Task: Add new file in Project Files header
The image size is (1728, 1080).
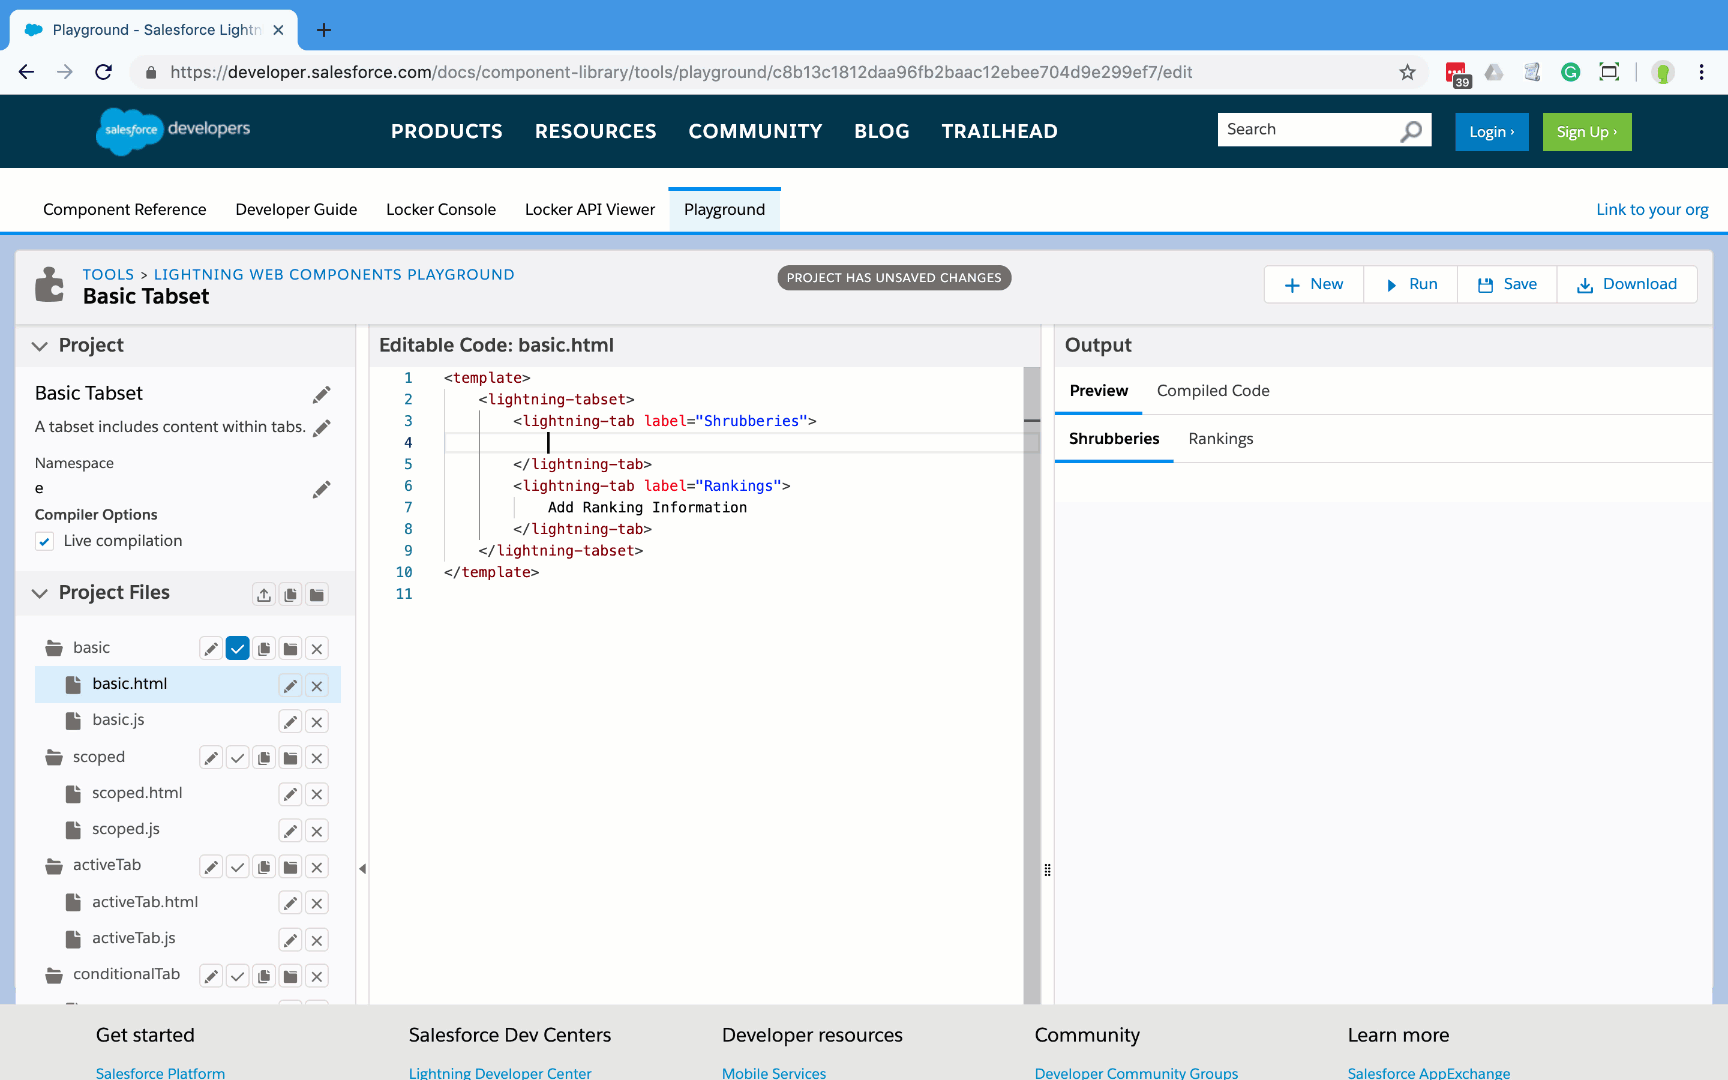Action: tap(290, 595)
